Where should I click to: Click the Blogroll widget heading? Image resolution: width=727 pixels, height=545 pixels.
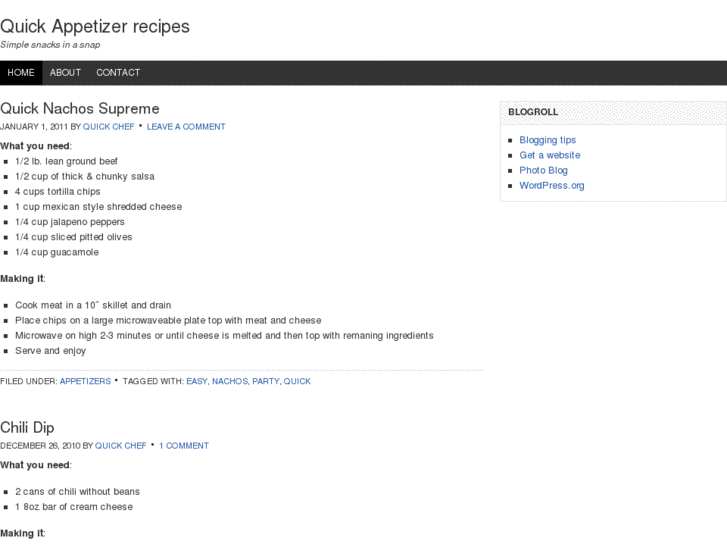[x=533, y=112]
